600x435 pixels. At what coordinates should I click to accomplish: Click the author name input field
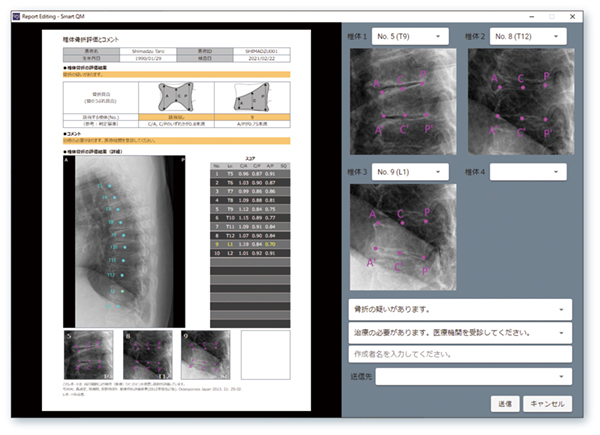tap(460, 354)
